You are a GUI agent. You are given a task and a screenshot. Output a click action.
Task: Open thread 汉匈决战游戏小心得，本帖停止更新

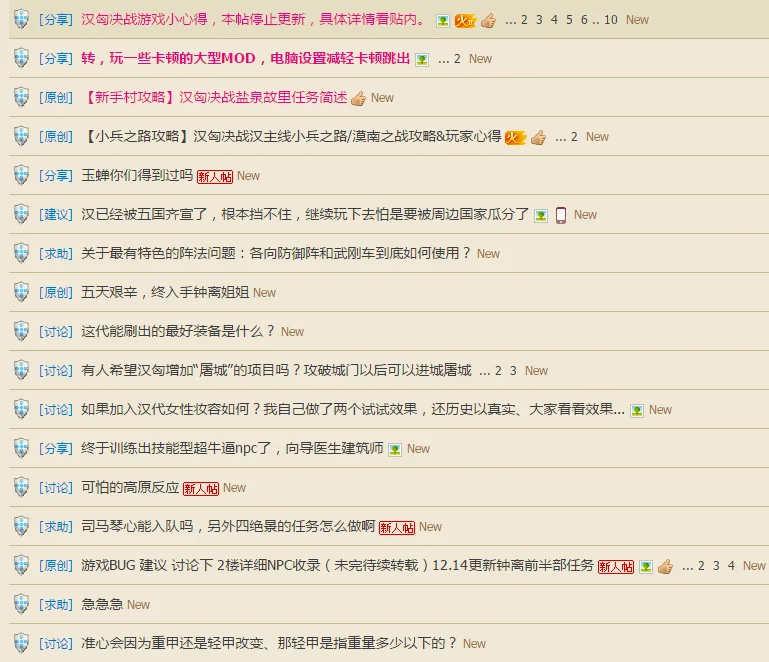pyautogui.click(x=253, y=19)
